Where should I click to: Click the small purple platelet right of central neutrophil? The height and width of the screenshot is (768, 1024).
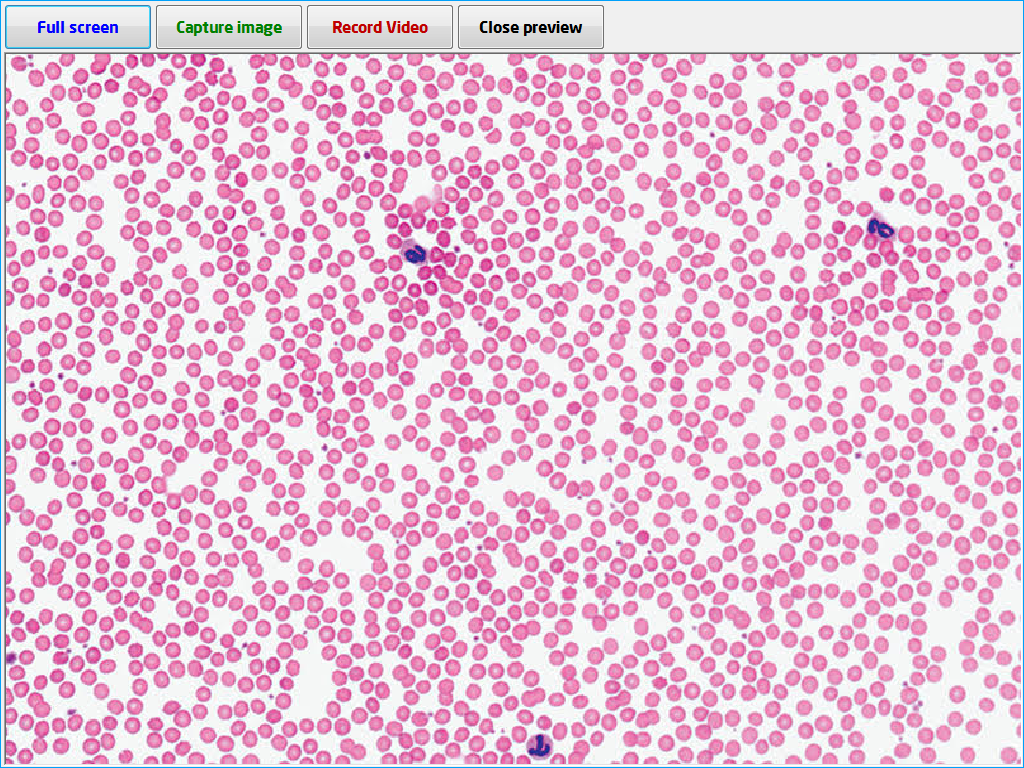[457, 249]
